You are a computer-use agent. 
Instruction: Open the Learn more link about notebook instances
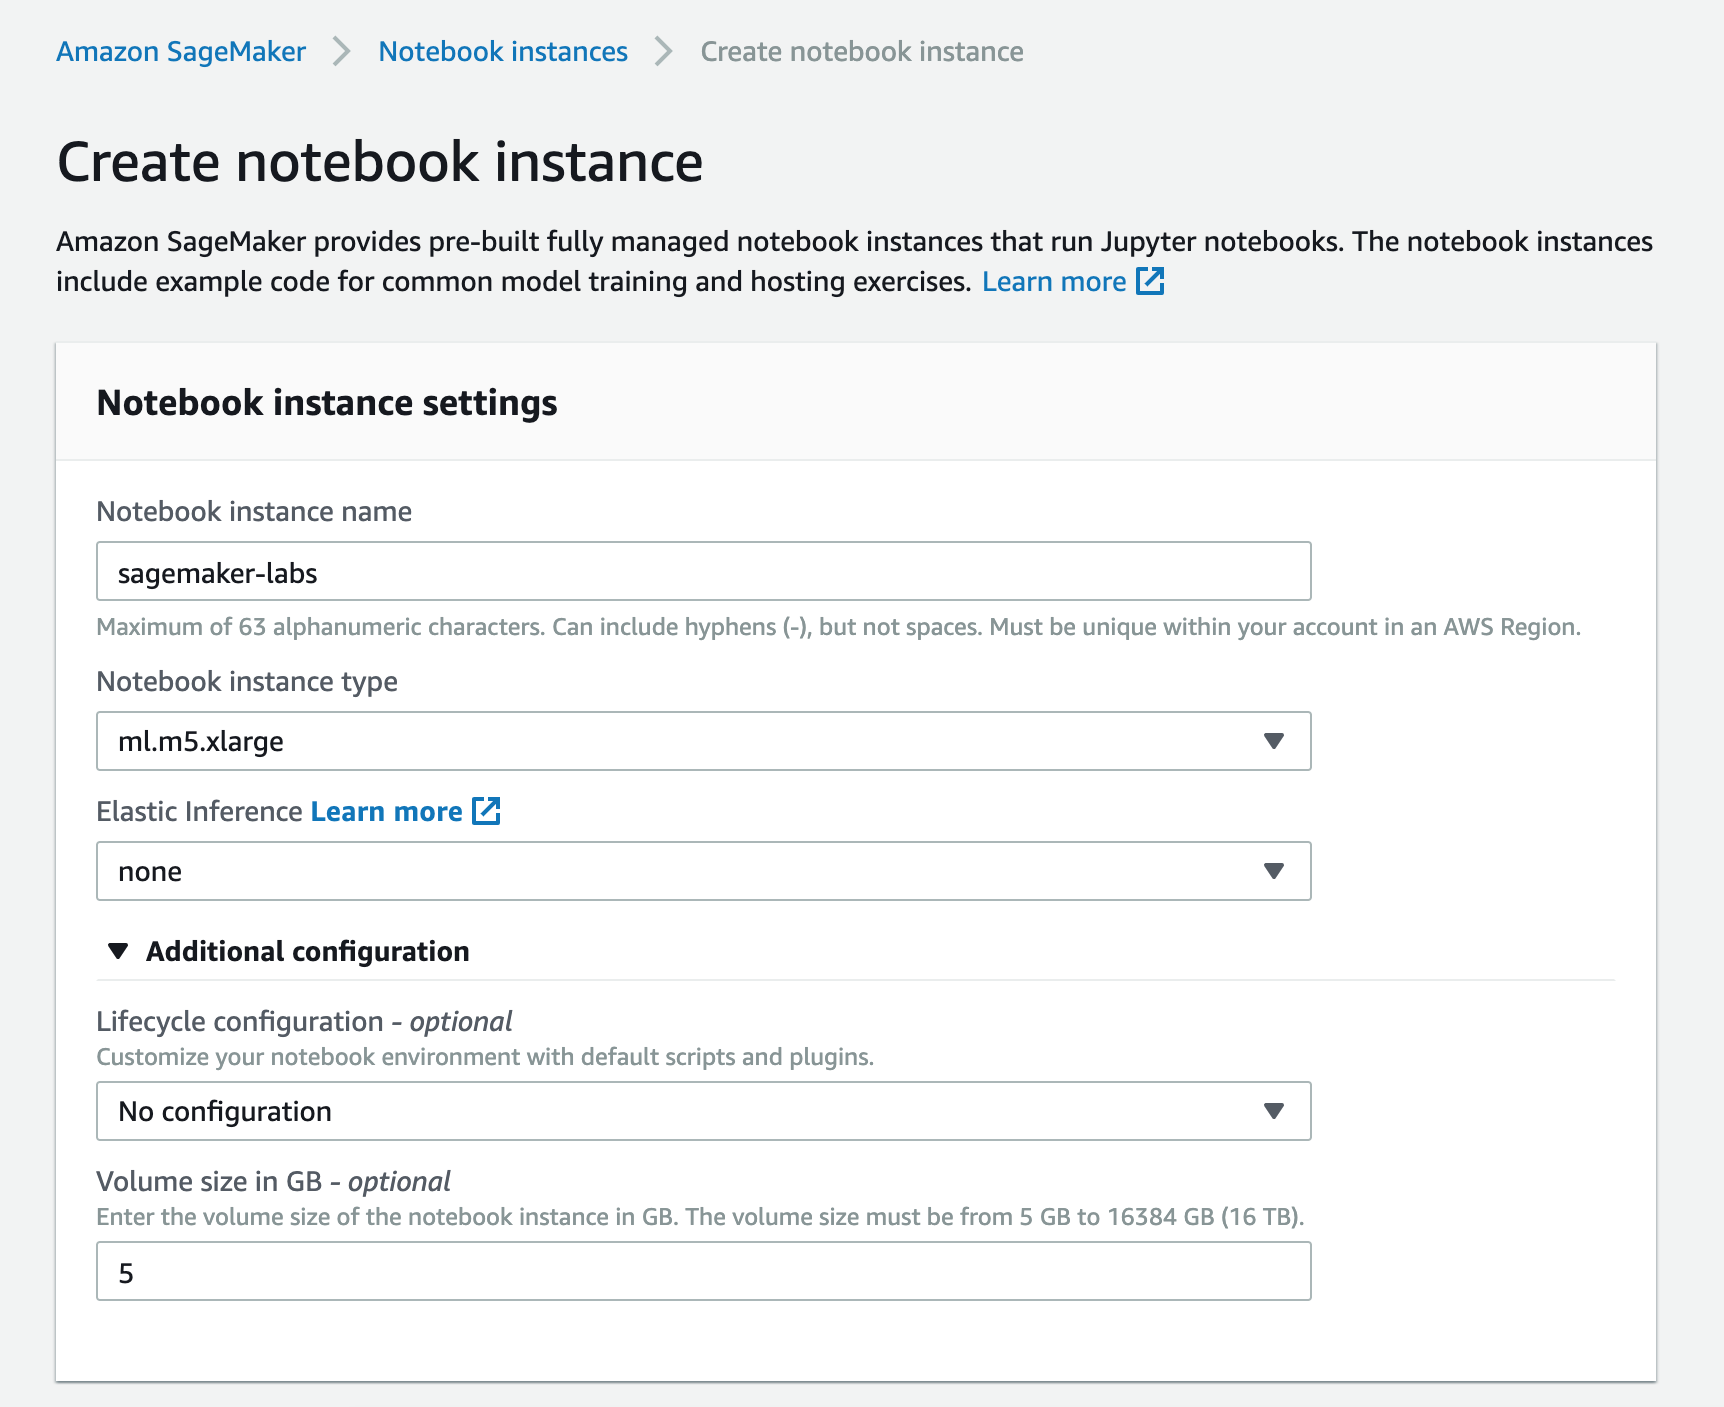[x=1054, y=282]
